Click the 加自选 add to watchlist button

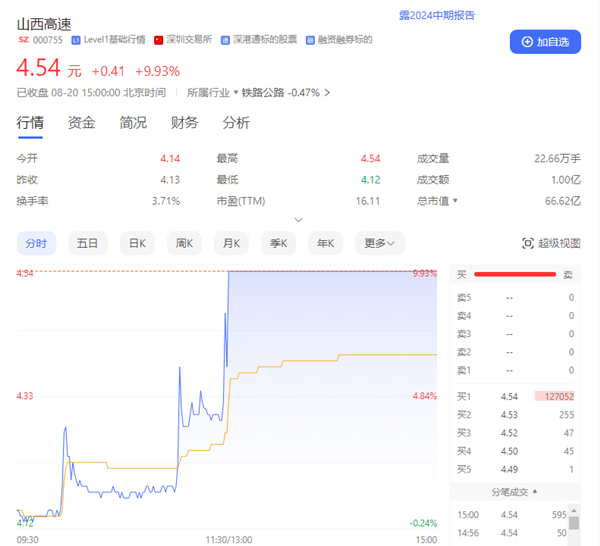(545, 41)
